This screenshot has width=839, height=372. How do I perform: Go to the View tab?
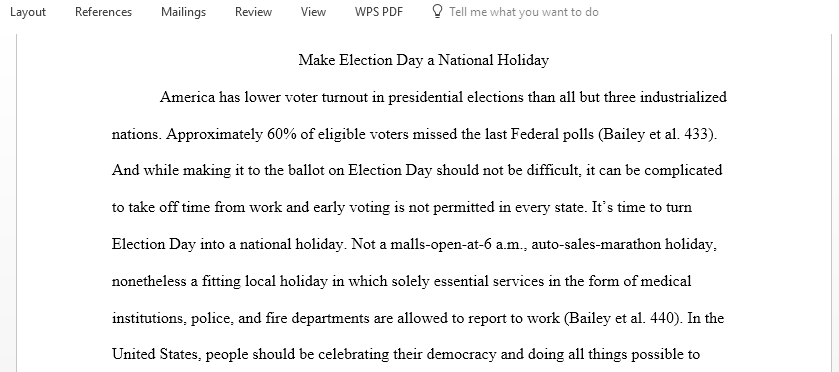point(313,12)
